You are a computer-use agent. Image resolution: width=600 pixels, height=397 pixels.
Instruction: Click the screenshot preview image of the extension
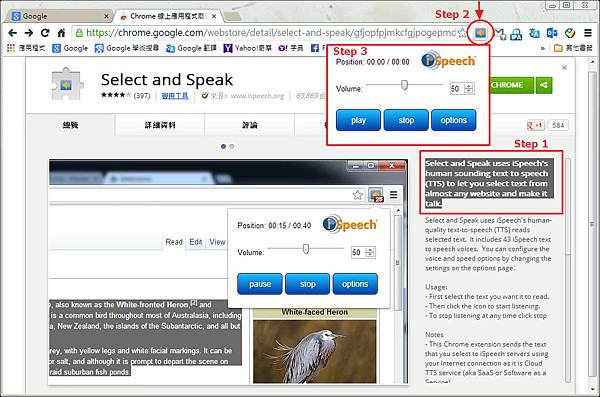pos(228,272)
